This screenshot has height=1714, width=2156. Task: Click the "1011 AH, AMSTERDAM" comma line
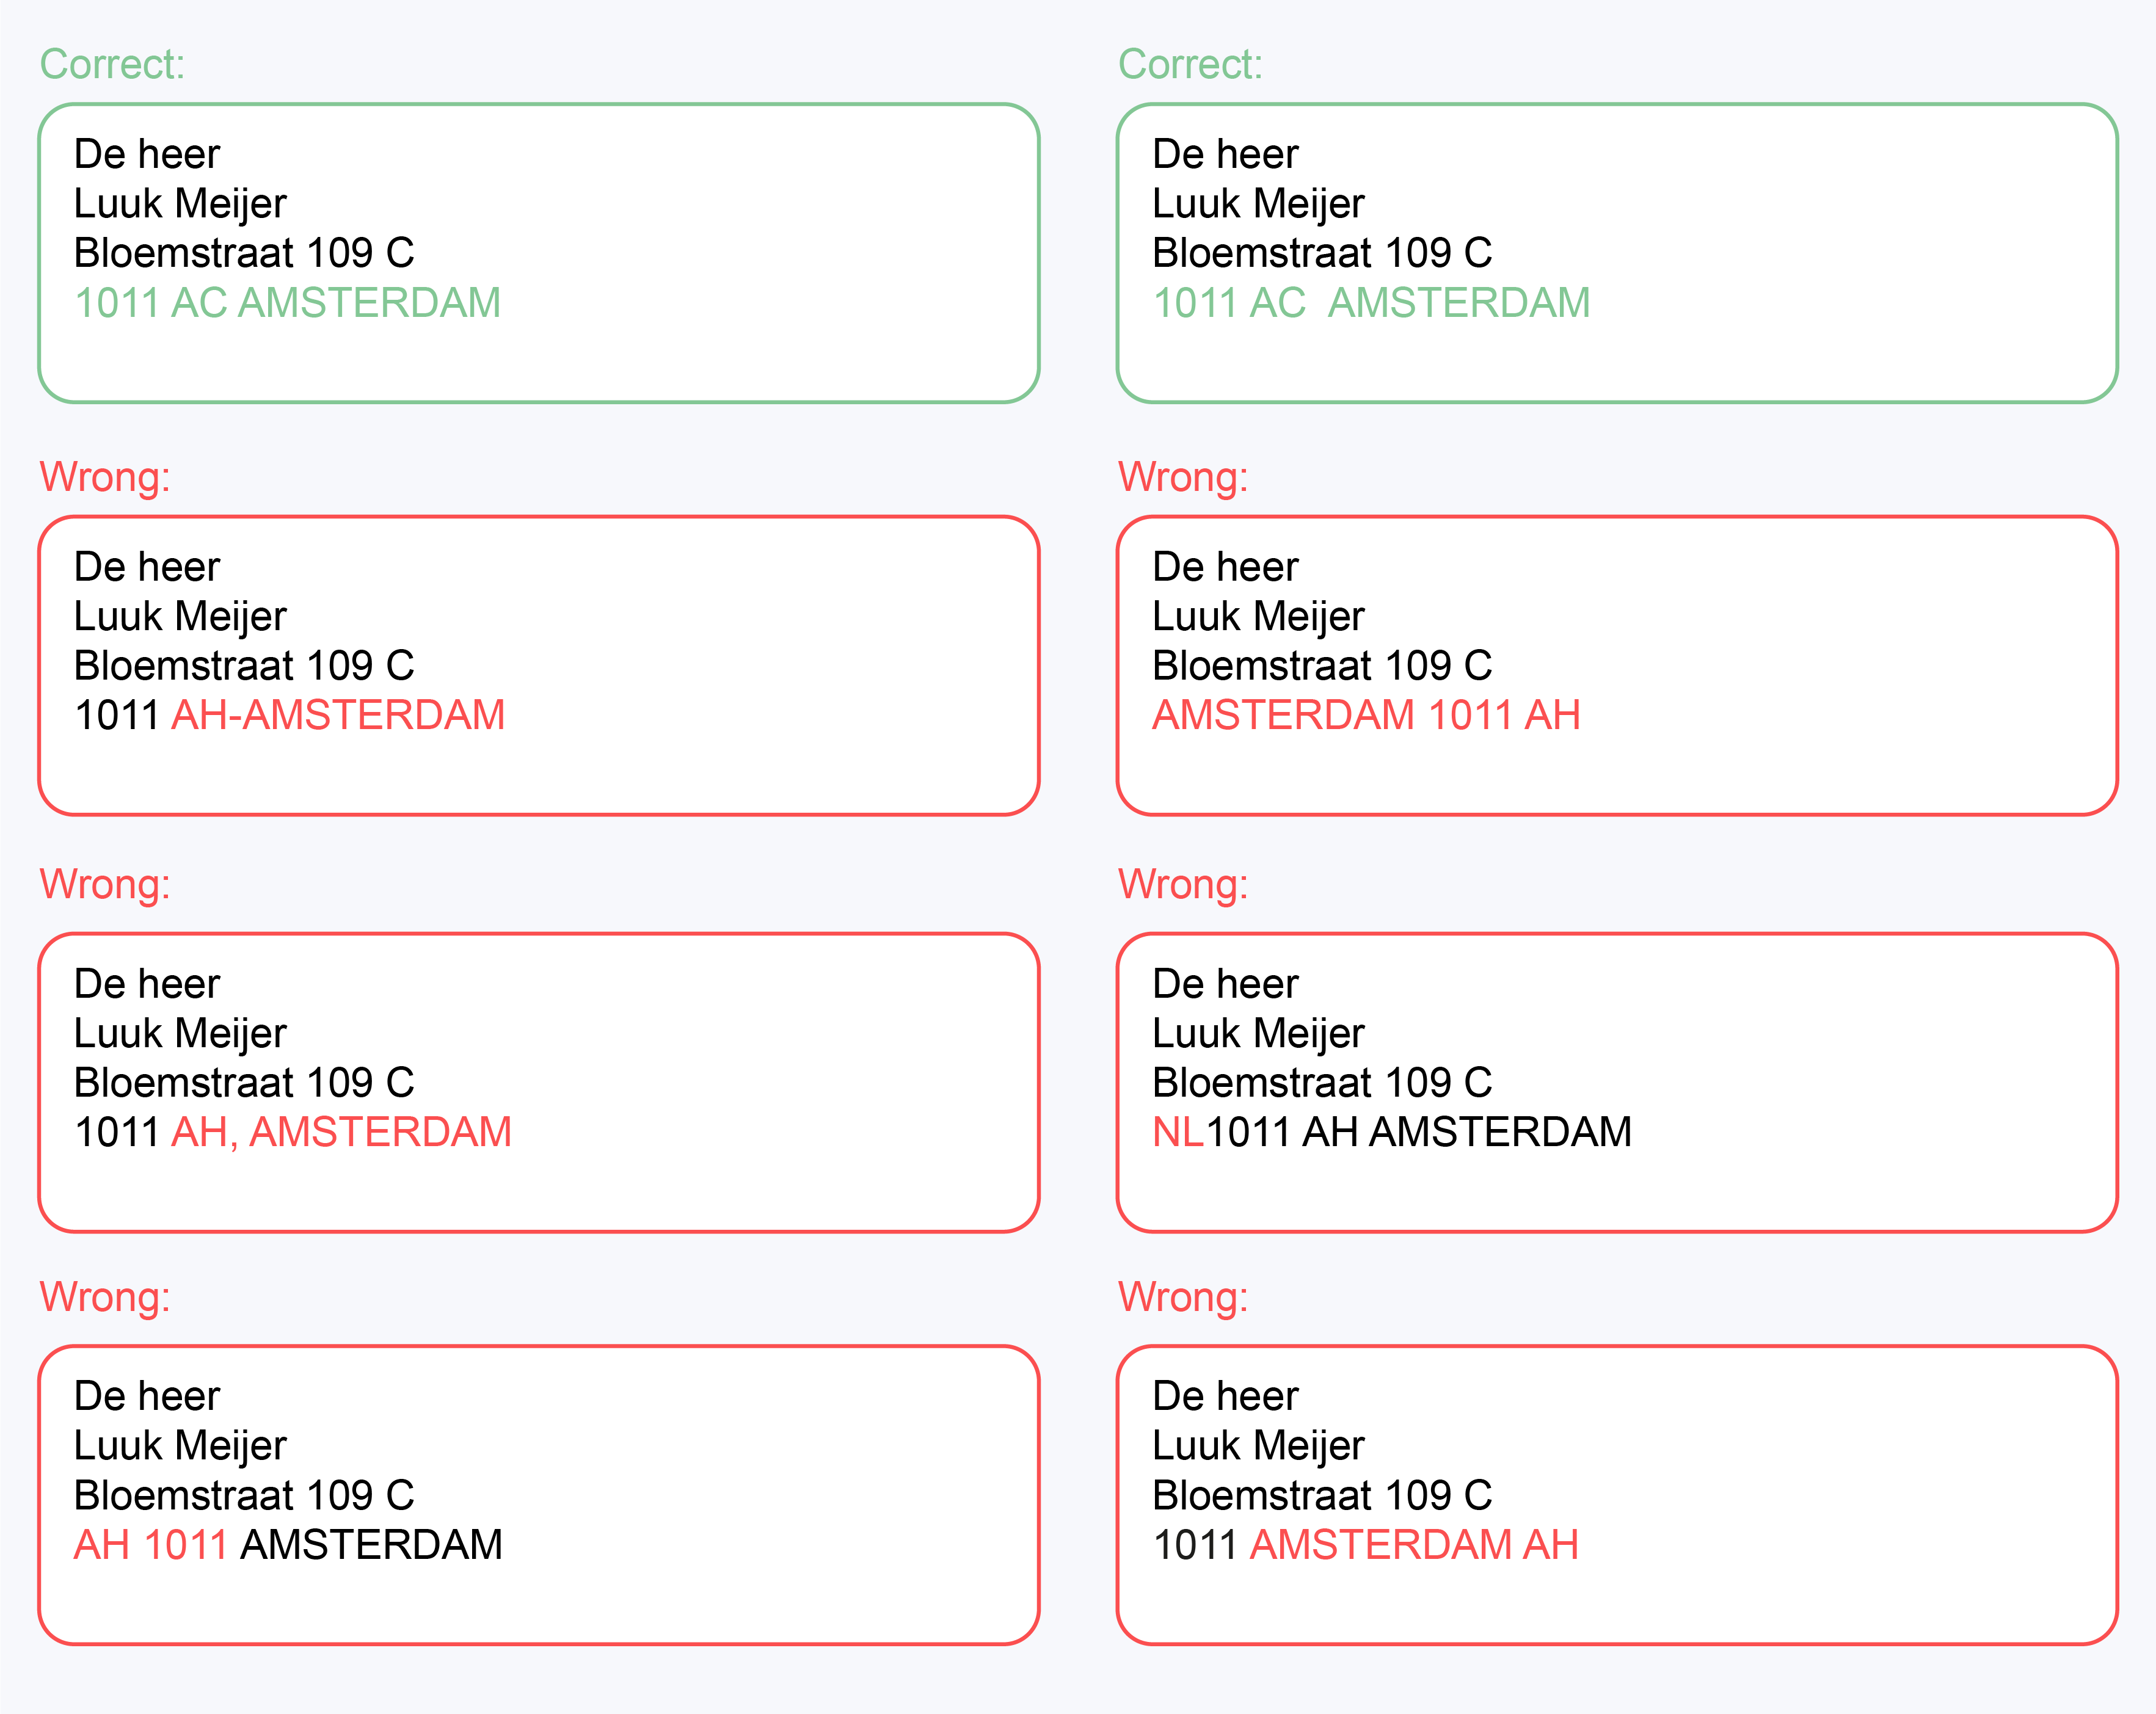tap(292, 1133)
